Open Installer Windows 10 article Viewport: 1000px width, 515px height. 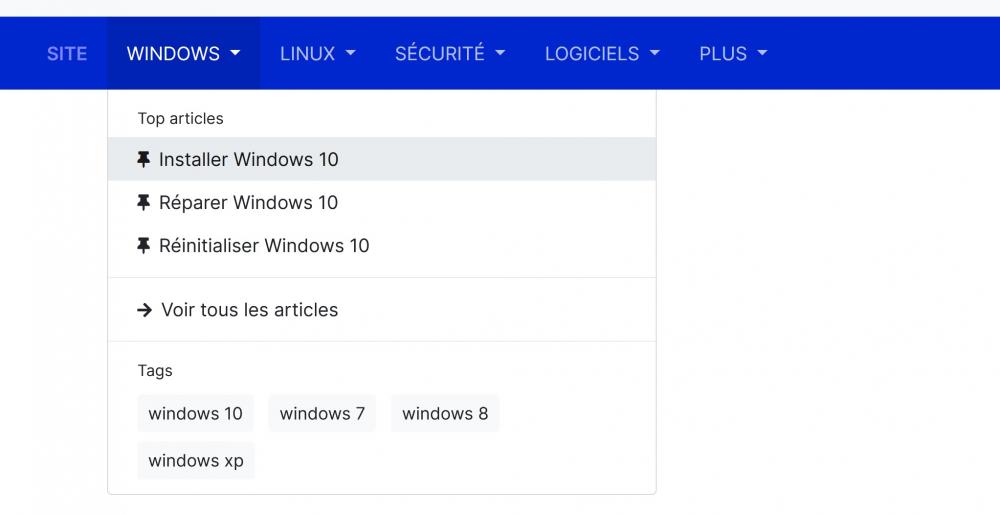[x=382, y=159]
